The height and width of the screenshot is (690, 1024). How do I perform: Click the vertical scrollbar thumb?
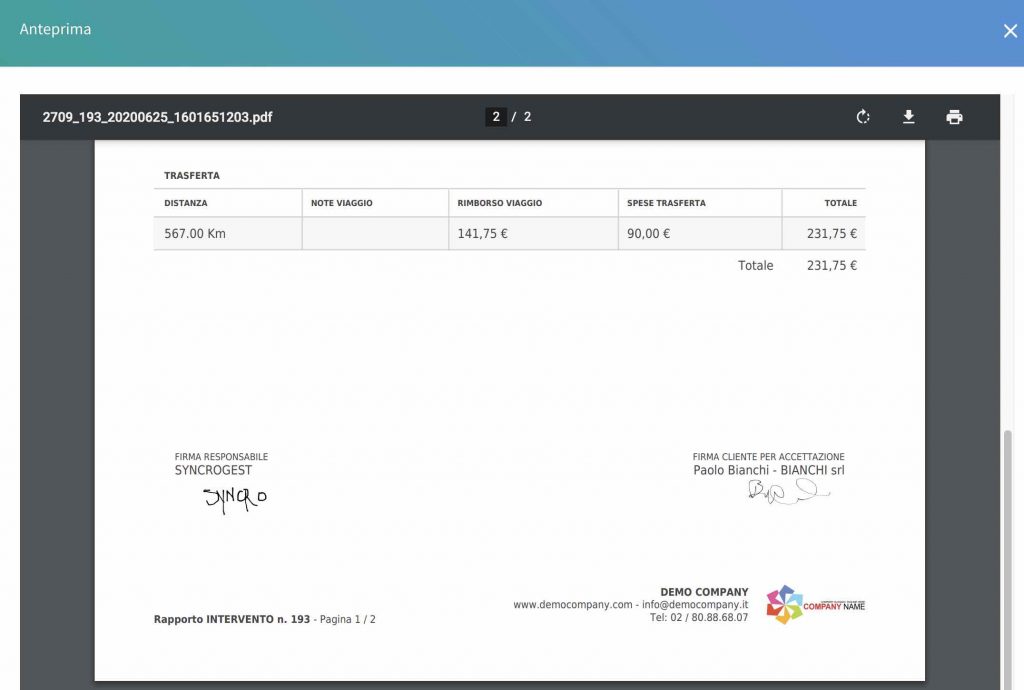point(1008,558)
